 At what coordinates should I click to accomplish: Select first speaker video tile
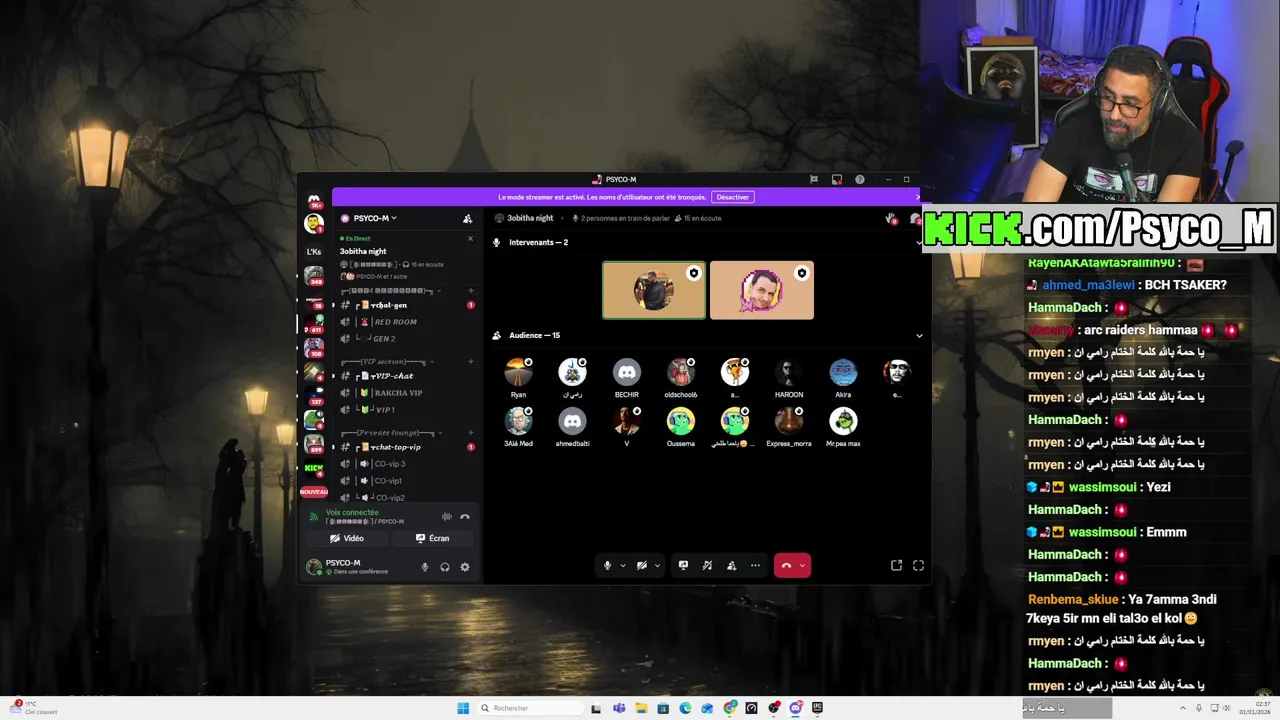(654, 290)
